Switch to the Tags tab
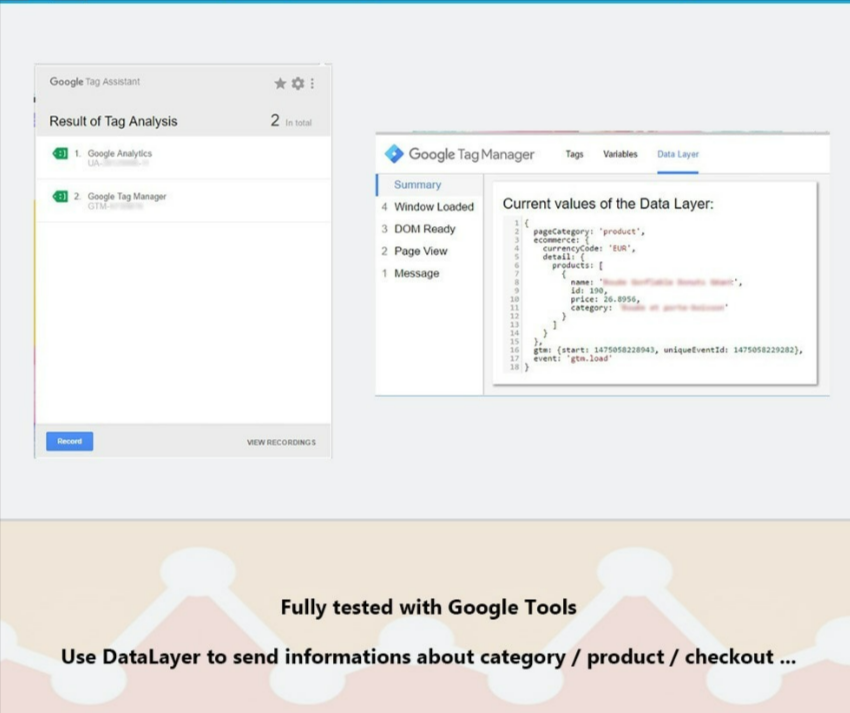 (574, 154)
